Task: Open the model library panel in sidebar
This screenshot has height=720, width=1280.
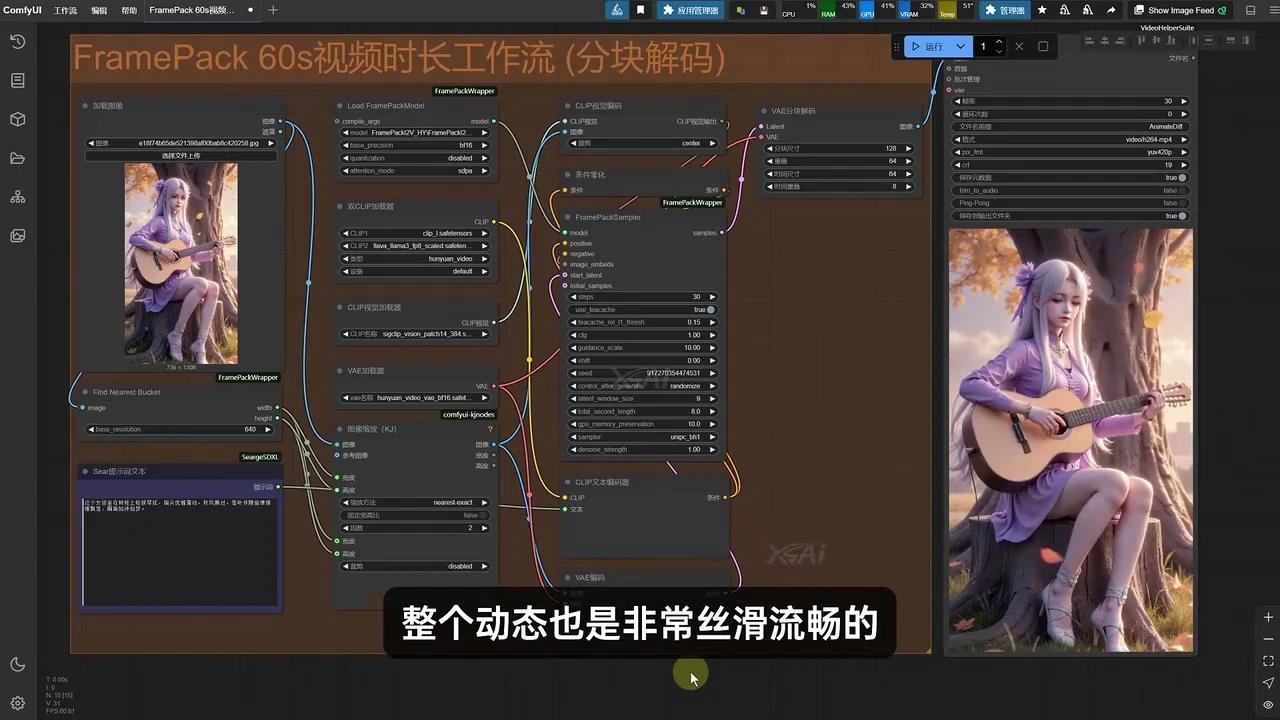Action: point(16,120)
